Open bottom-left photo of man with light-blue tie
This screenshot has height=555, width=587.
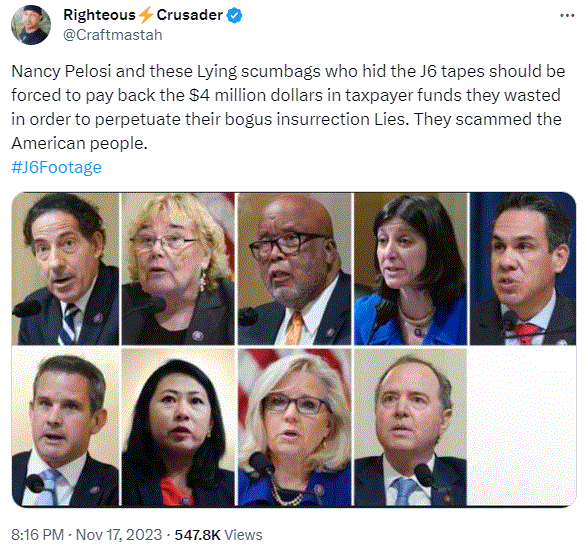click(x=66, y=427)
